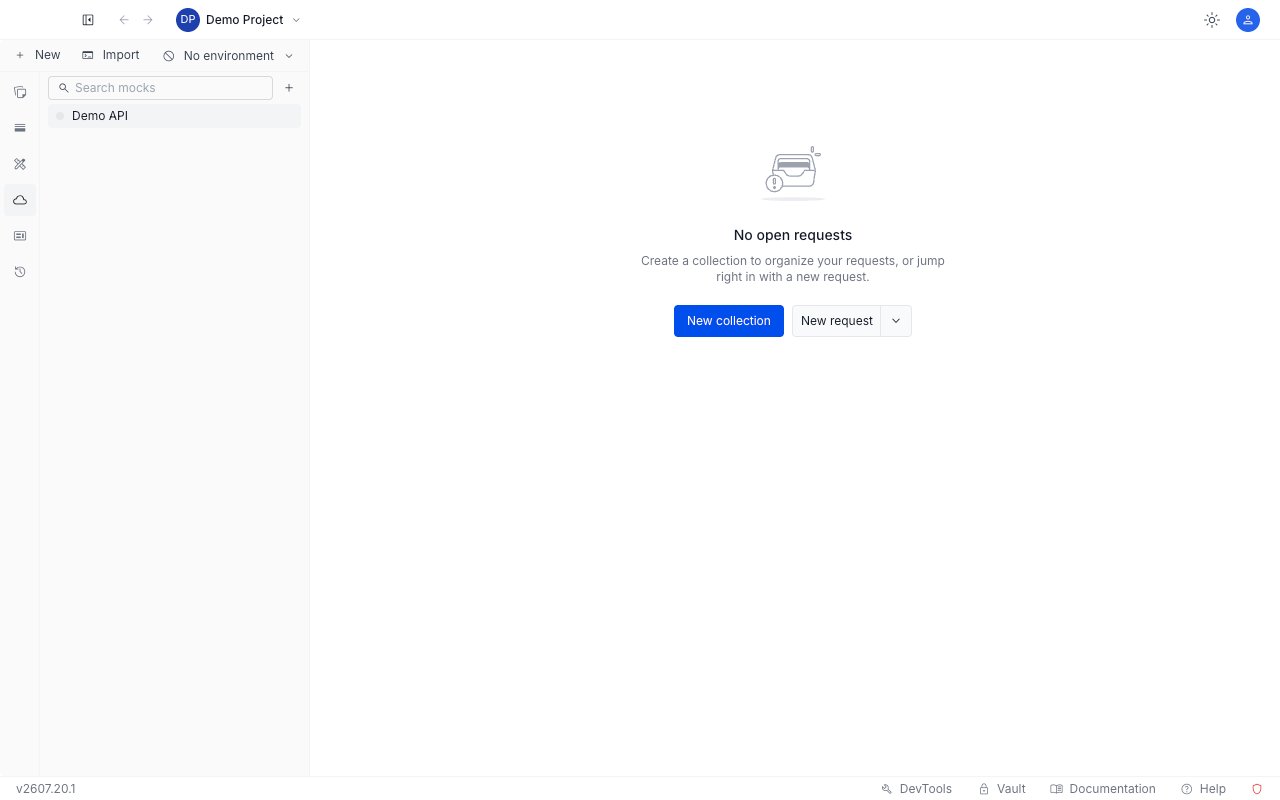
Task: Focus the Search mocks field
Action: pos(160,88)
